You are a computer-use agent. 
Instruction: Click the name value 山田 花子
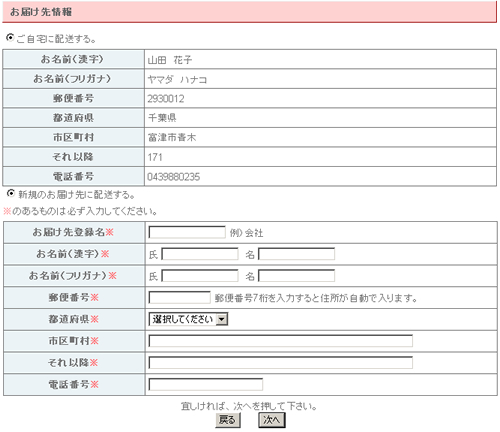(x=170, y=60)
